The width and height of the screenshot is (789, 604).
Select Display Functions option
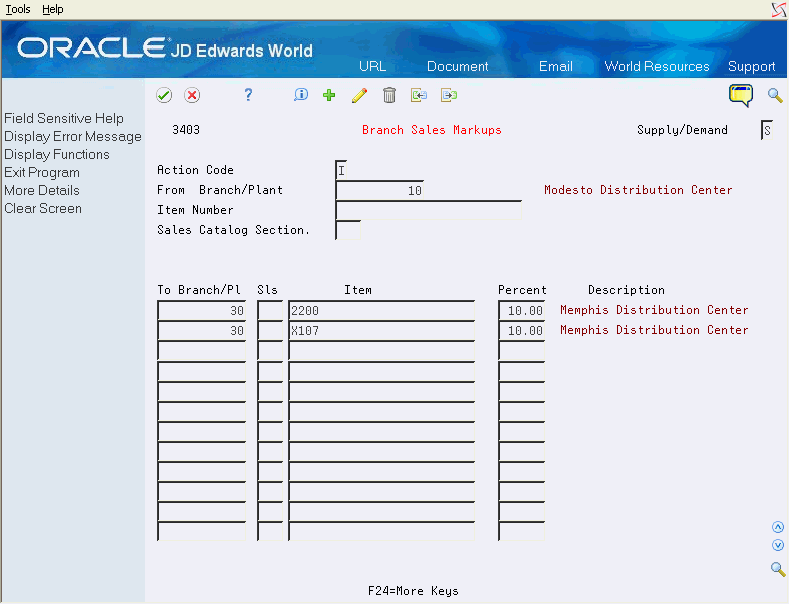pyautogui.click(x=57, y=155)
